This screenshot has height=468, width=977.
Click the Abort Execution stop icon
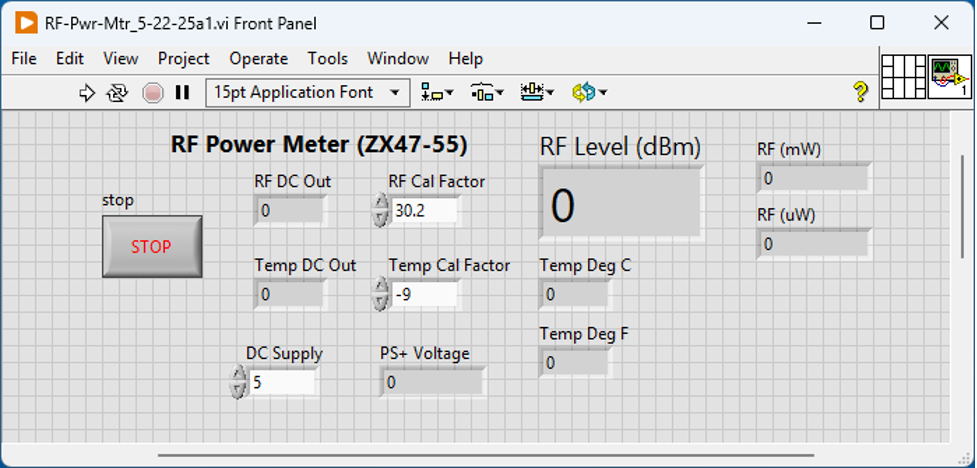point(153,93)
